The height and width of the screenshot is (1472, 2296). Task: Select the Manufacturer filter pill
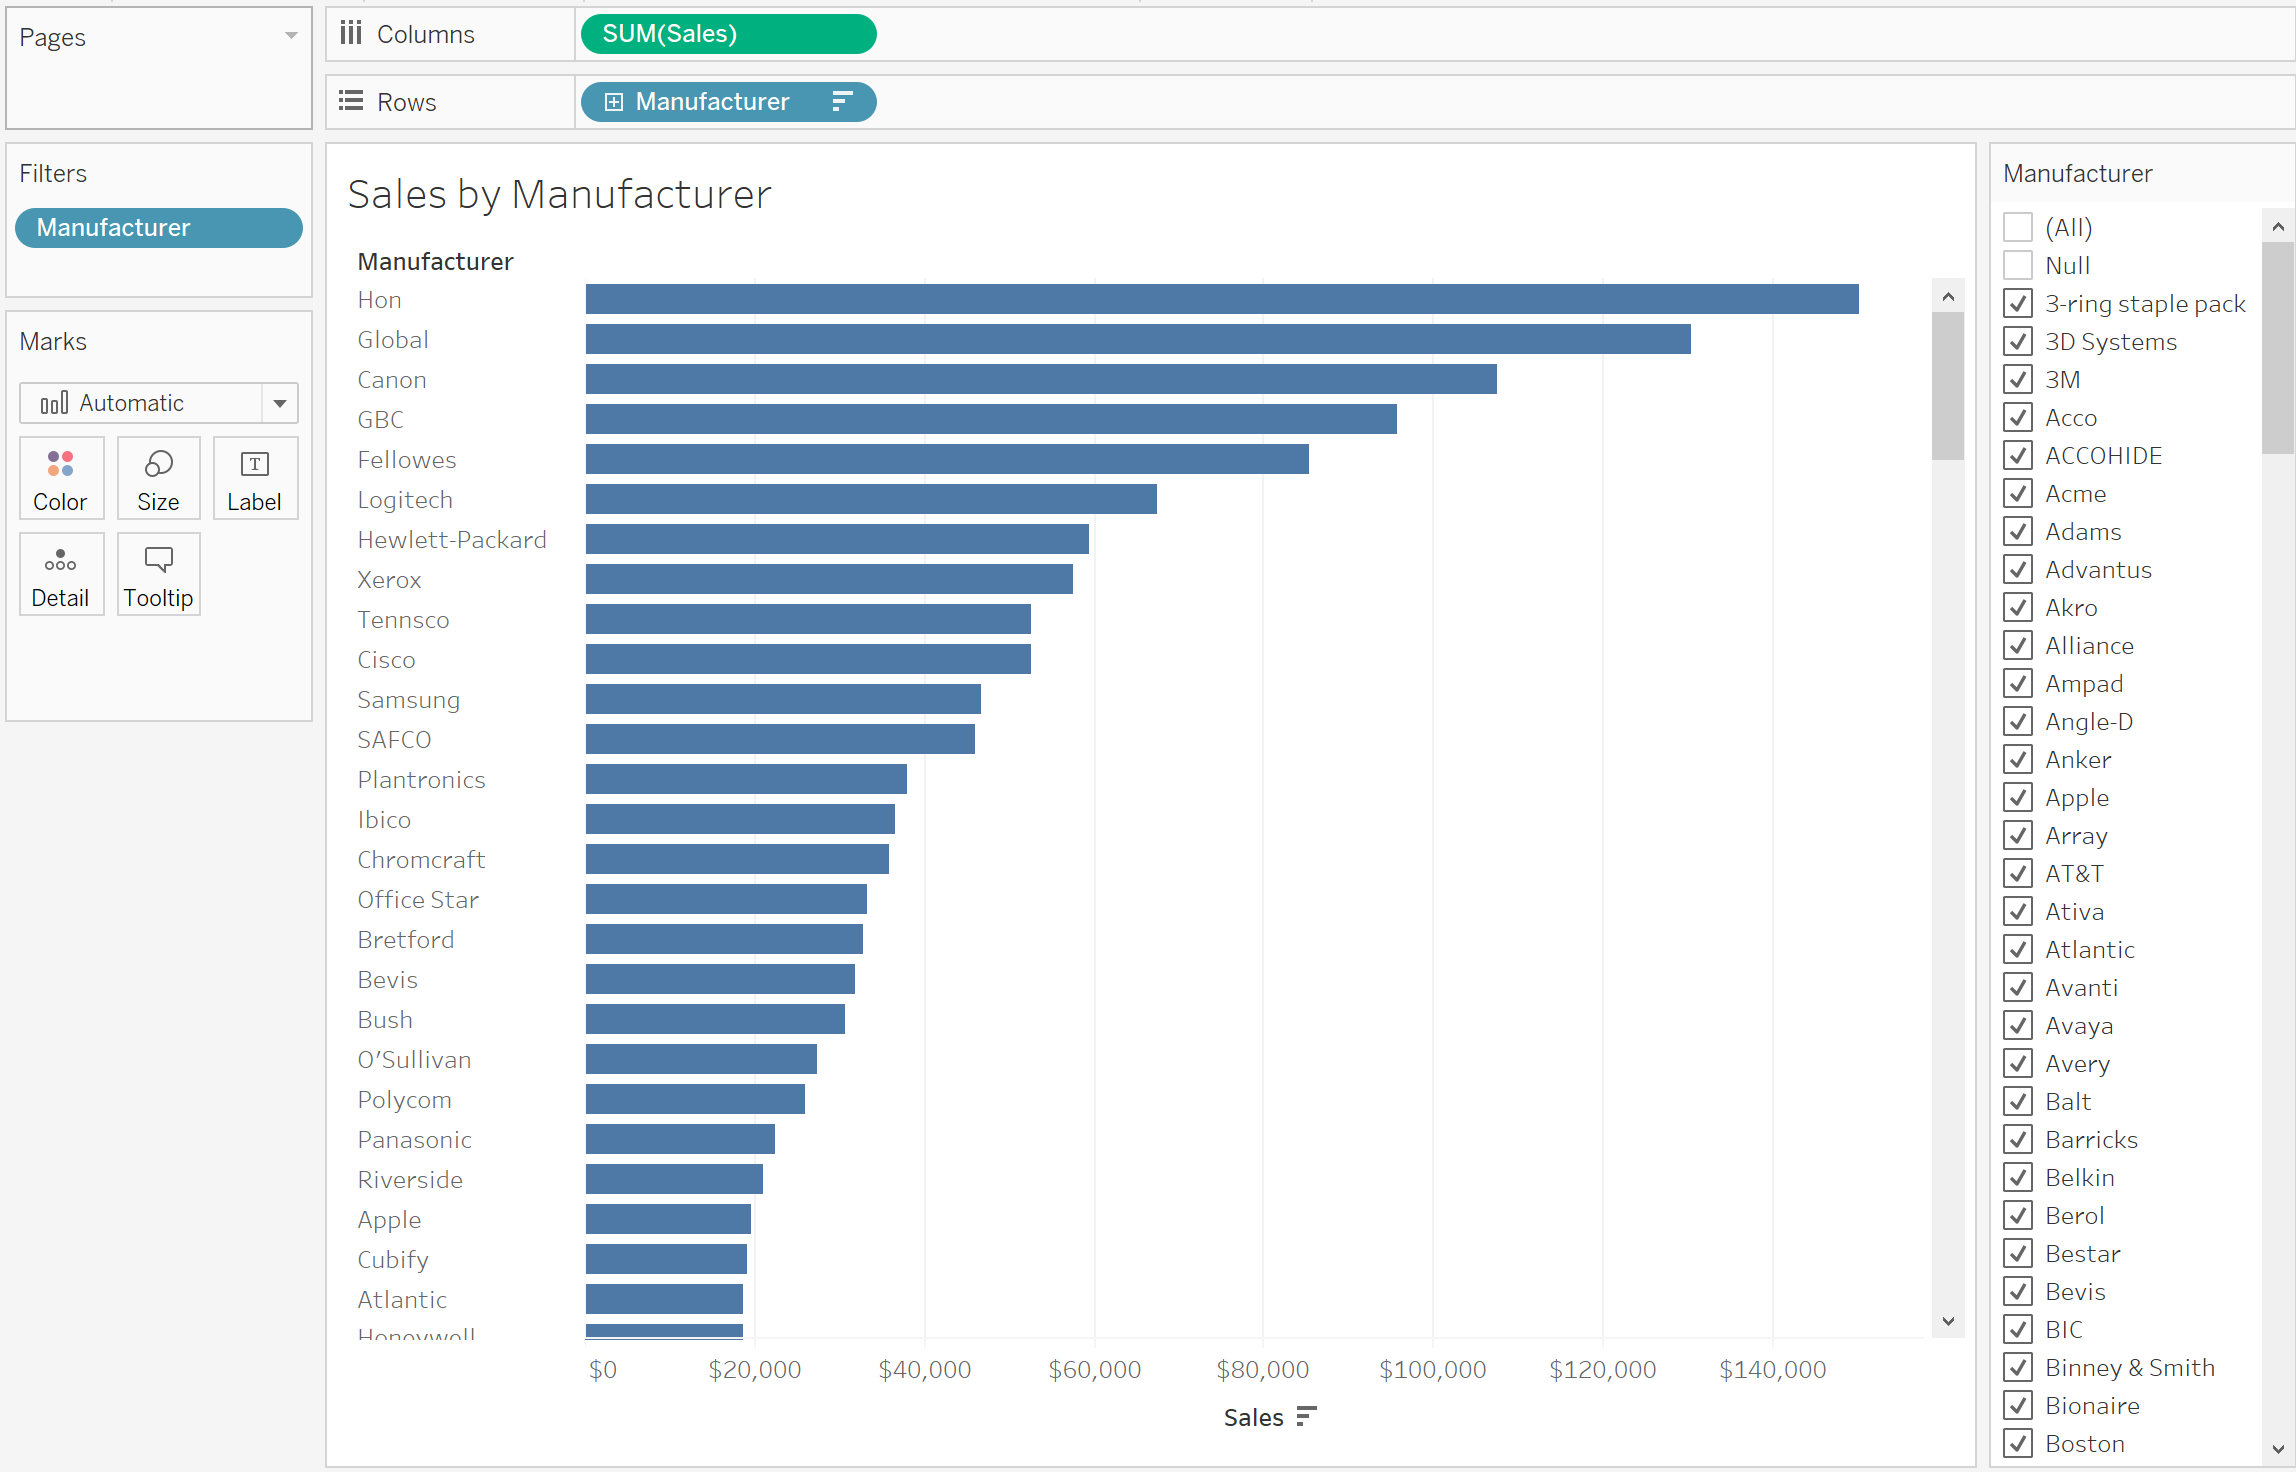pos(159,228)
